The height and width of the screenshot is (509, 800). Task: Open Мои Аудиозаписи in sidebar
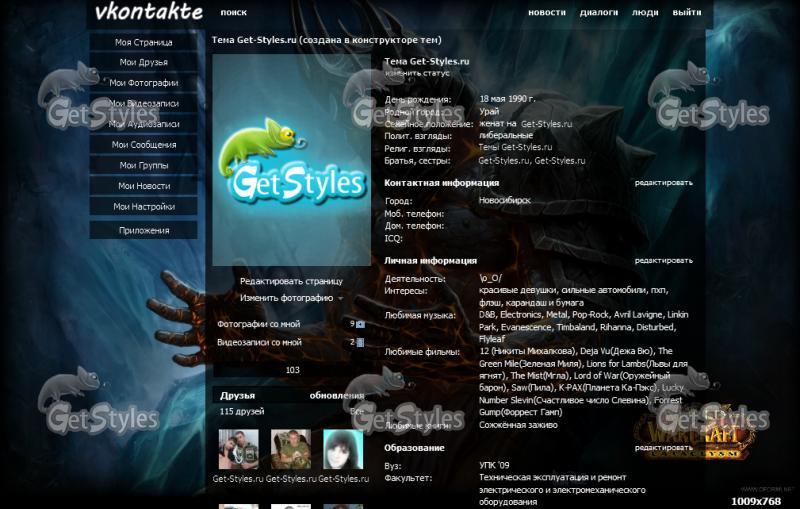[143, 124]
